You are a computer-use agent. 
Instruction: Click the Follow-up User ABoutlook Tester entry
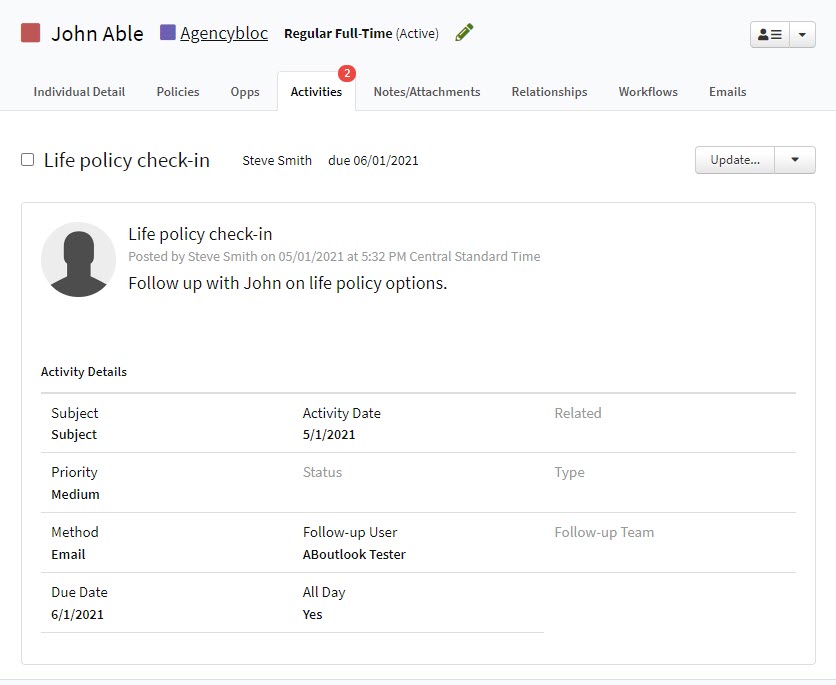click(353, 553)
